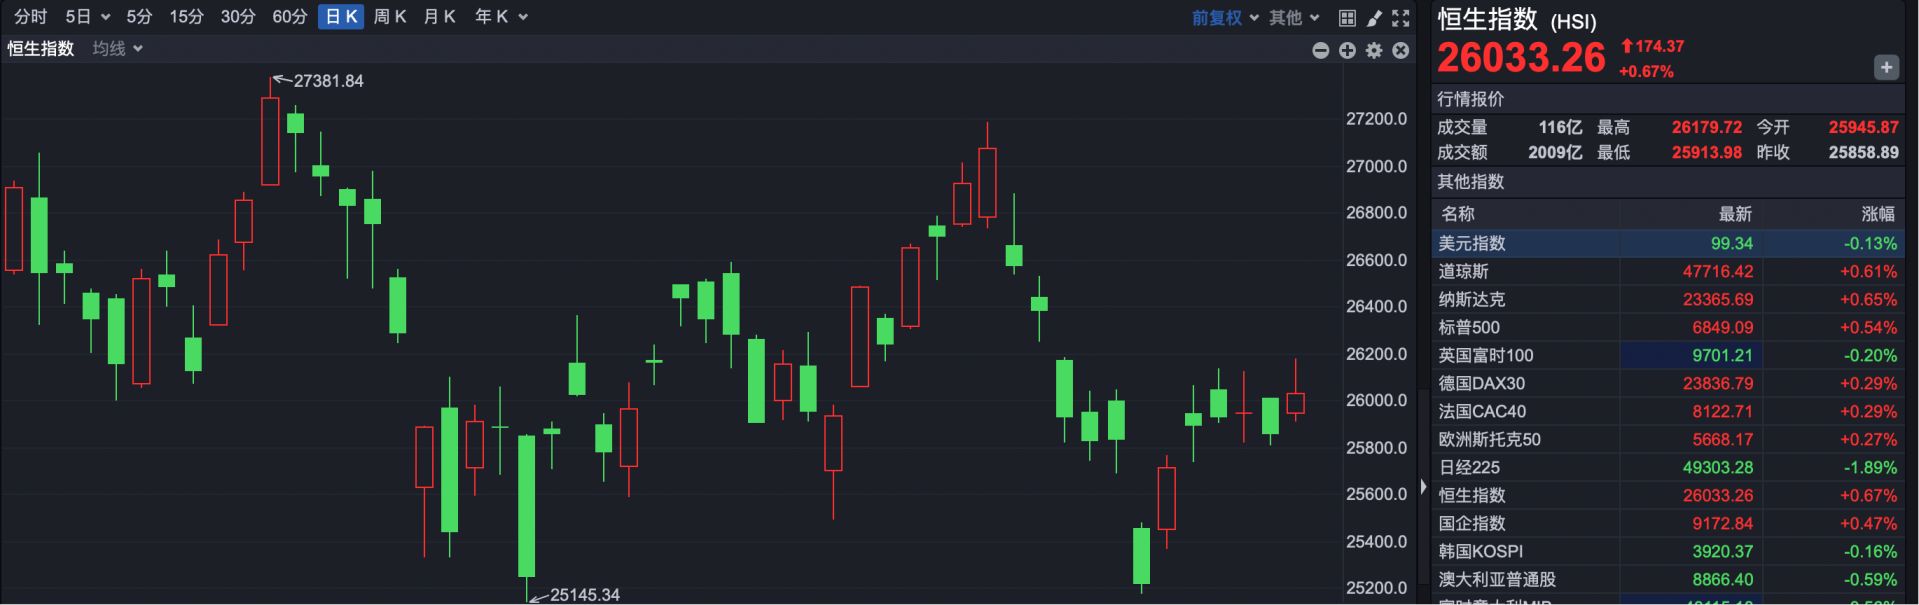Sort index list by 涨幅 column
Screen dimensions: 1919x605
1877,213
